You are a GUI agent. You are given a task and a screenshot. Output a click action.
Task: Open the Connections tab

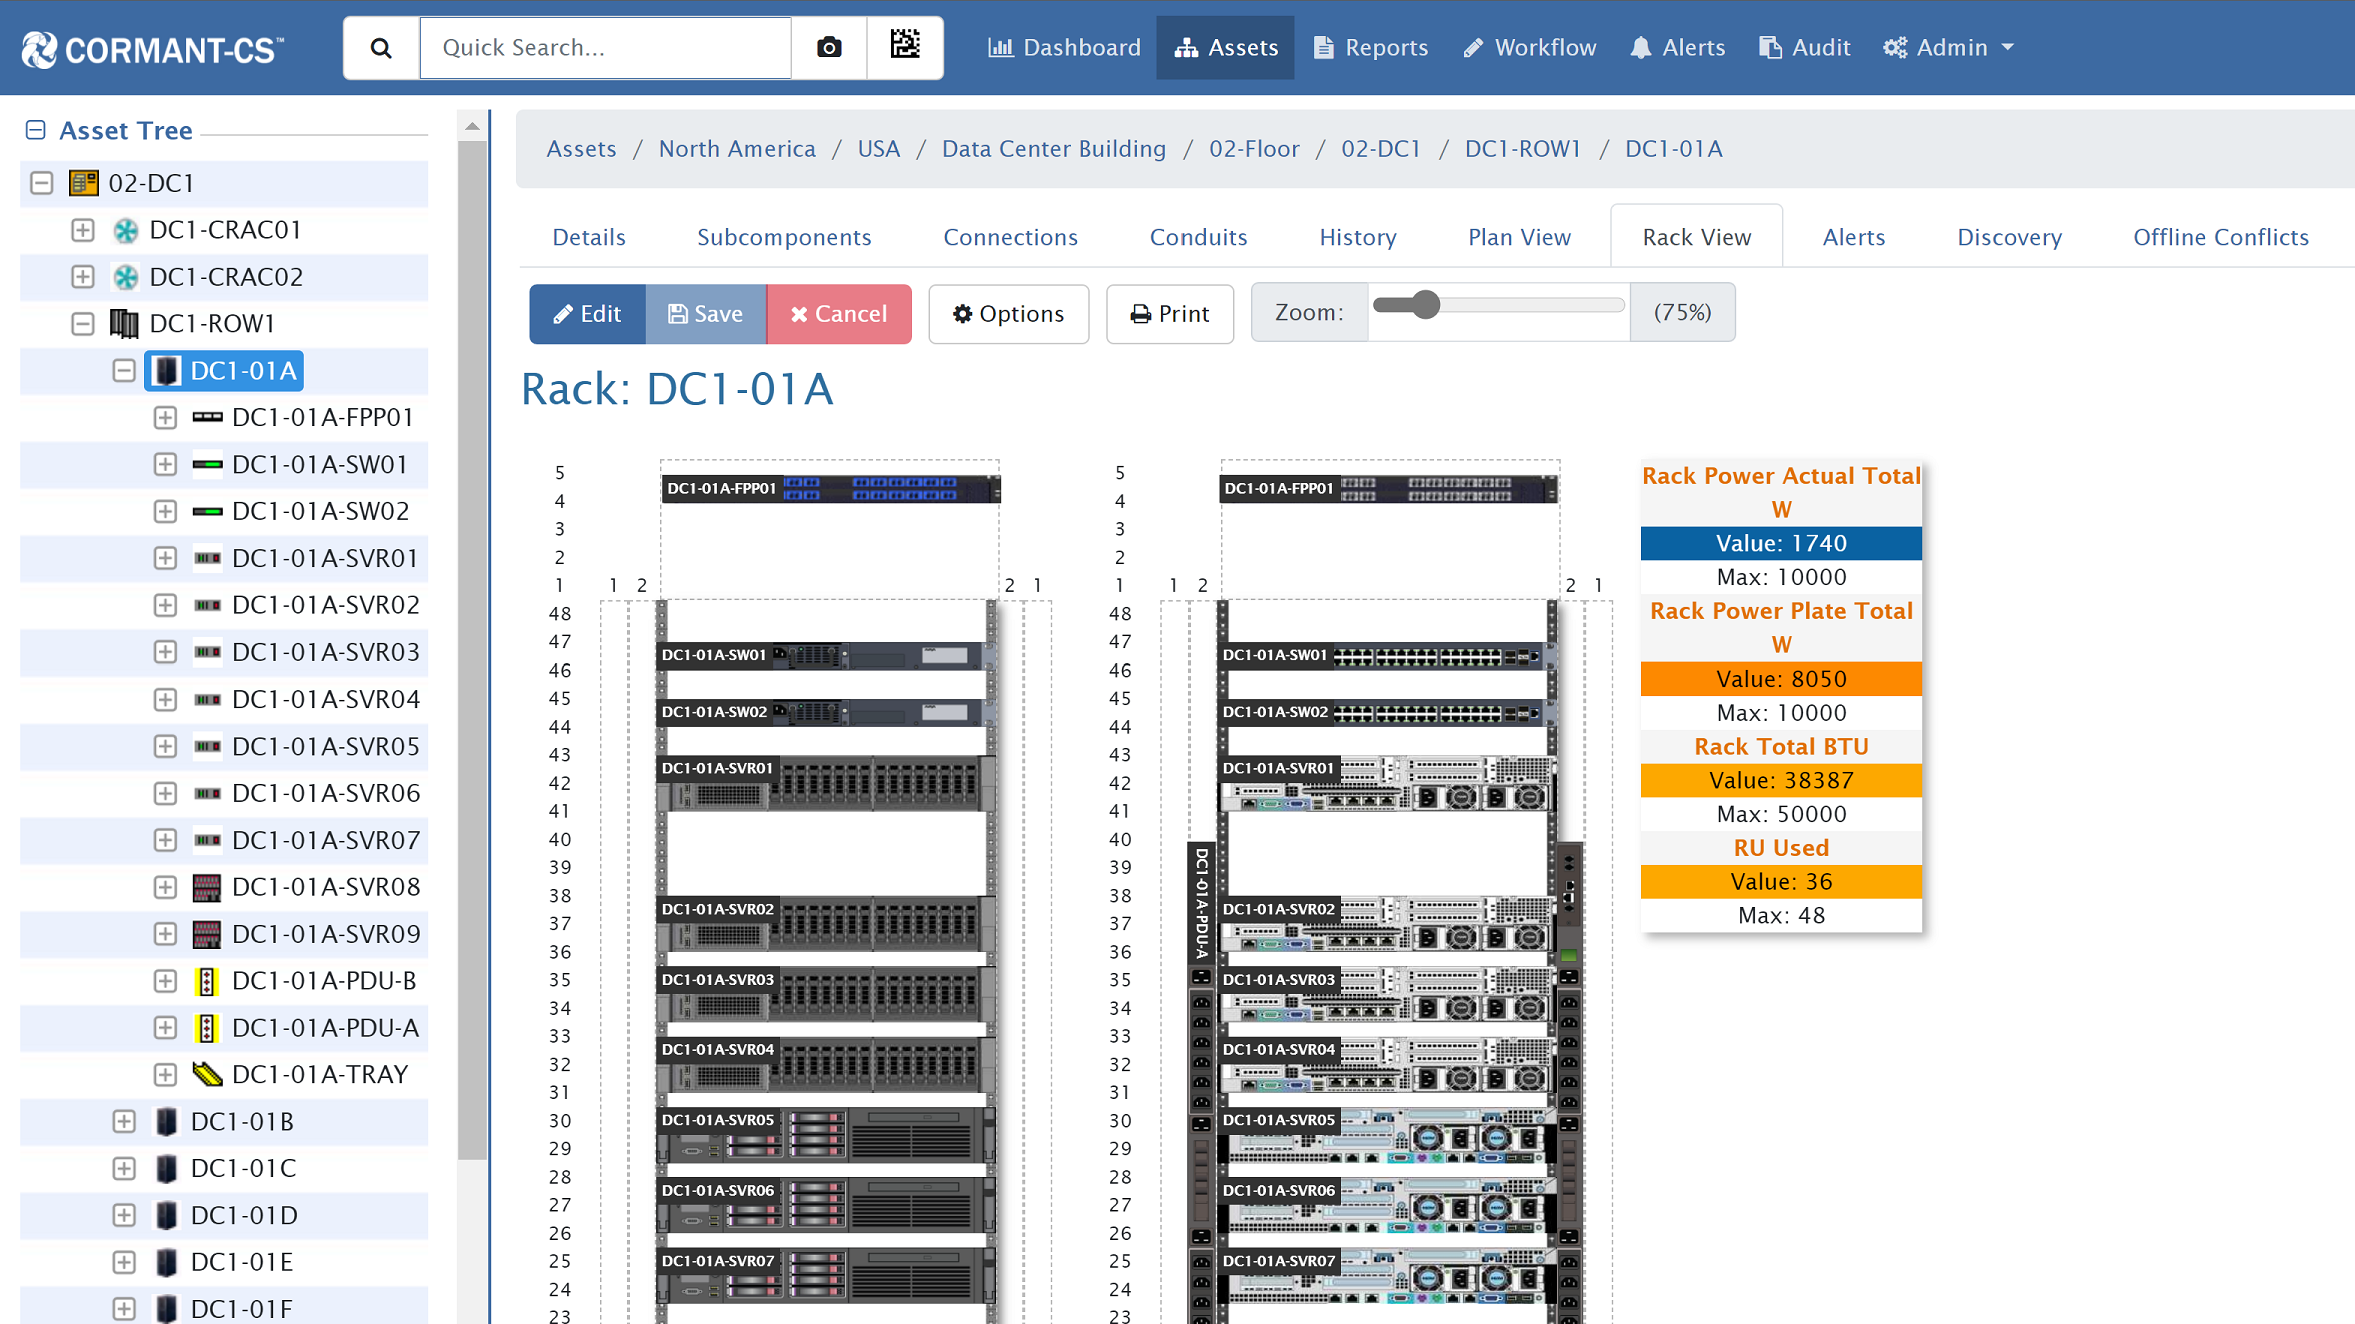(x=1010, y=237)
